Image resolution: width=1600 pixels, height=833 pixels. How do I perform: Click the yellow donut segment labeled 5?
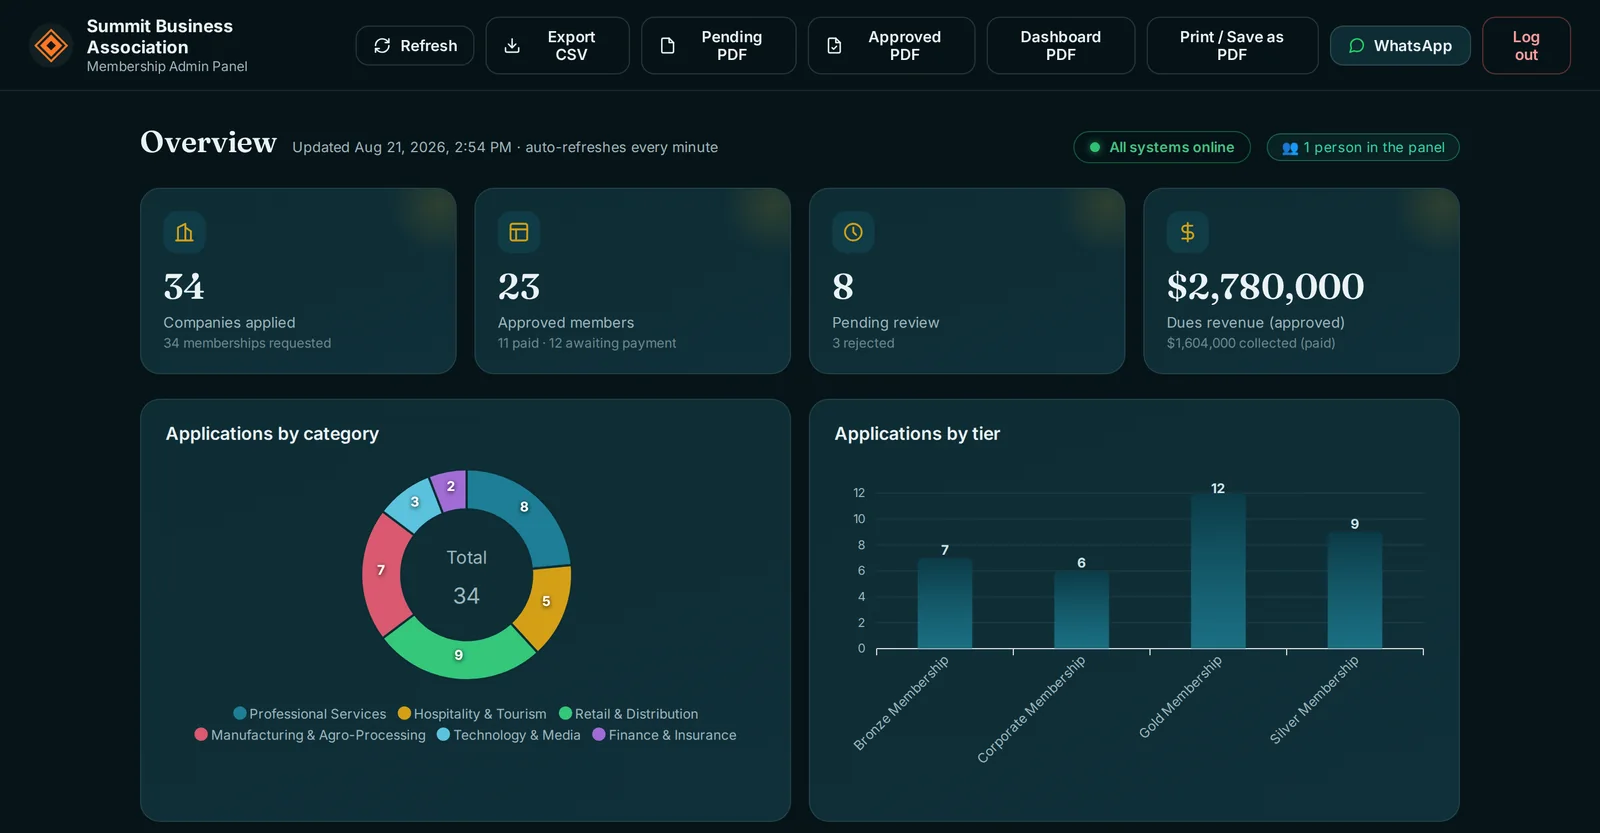(x=546, y=603)
